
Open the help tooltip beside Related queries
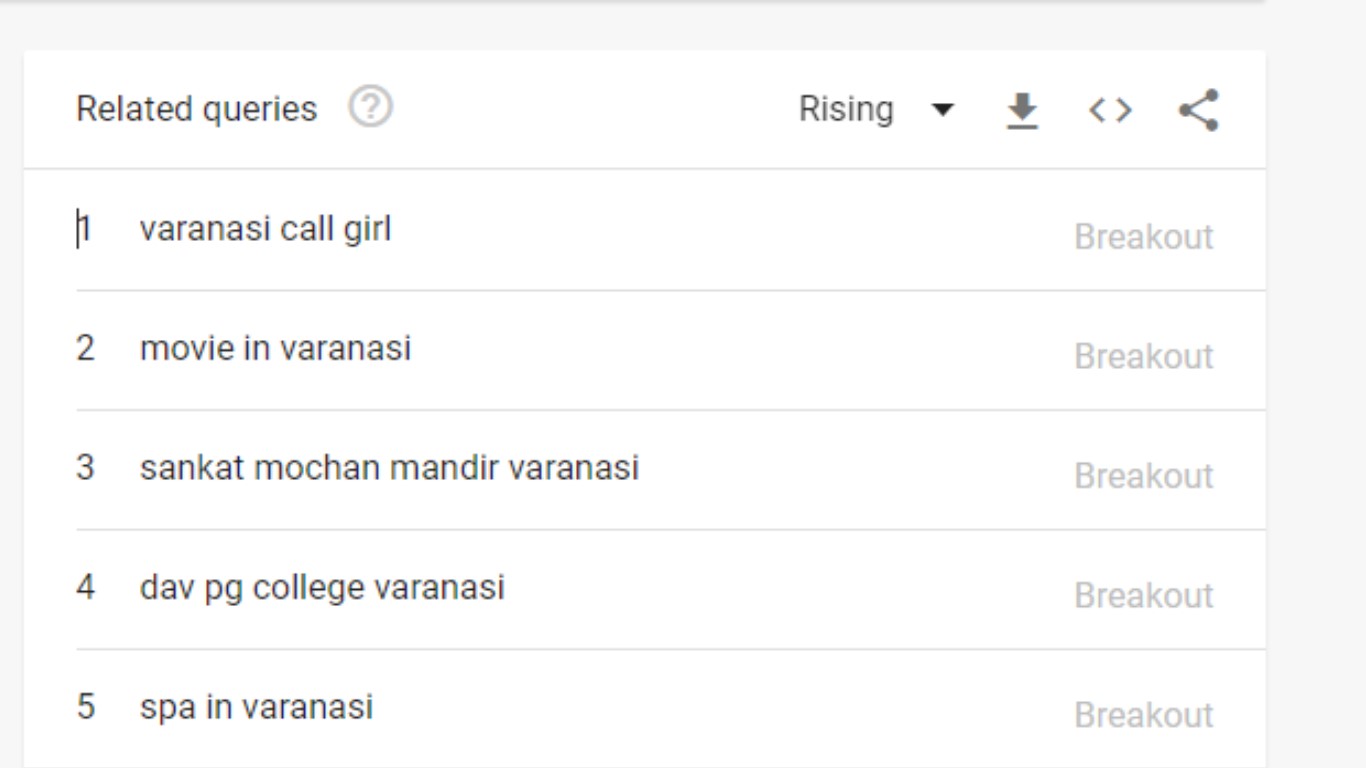point(371,107)
